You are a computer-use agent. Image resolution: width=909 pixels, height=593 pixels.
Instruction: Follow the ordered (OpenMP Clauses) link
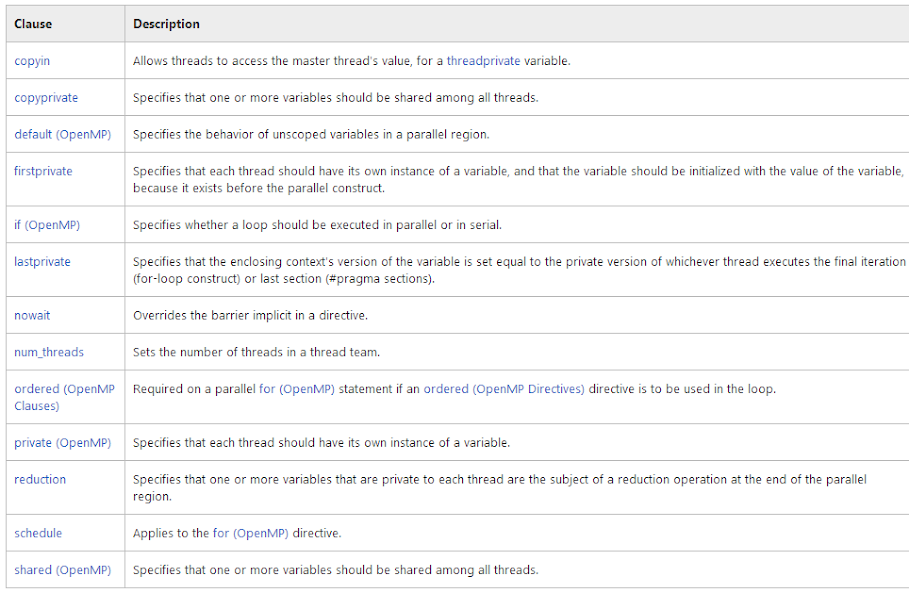pos(64,397)
